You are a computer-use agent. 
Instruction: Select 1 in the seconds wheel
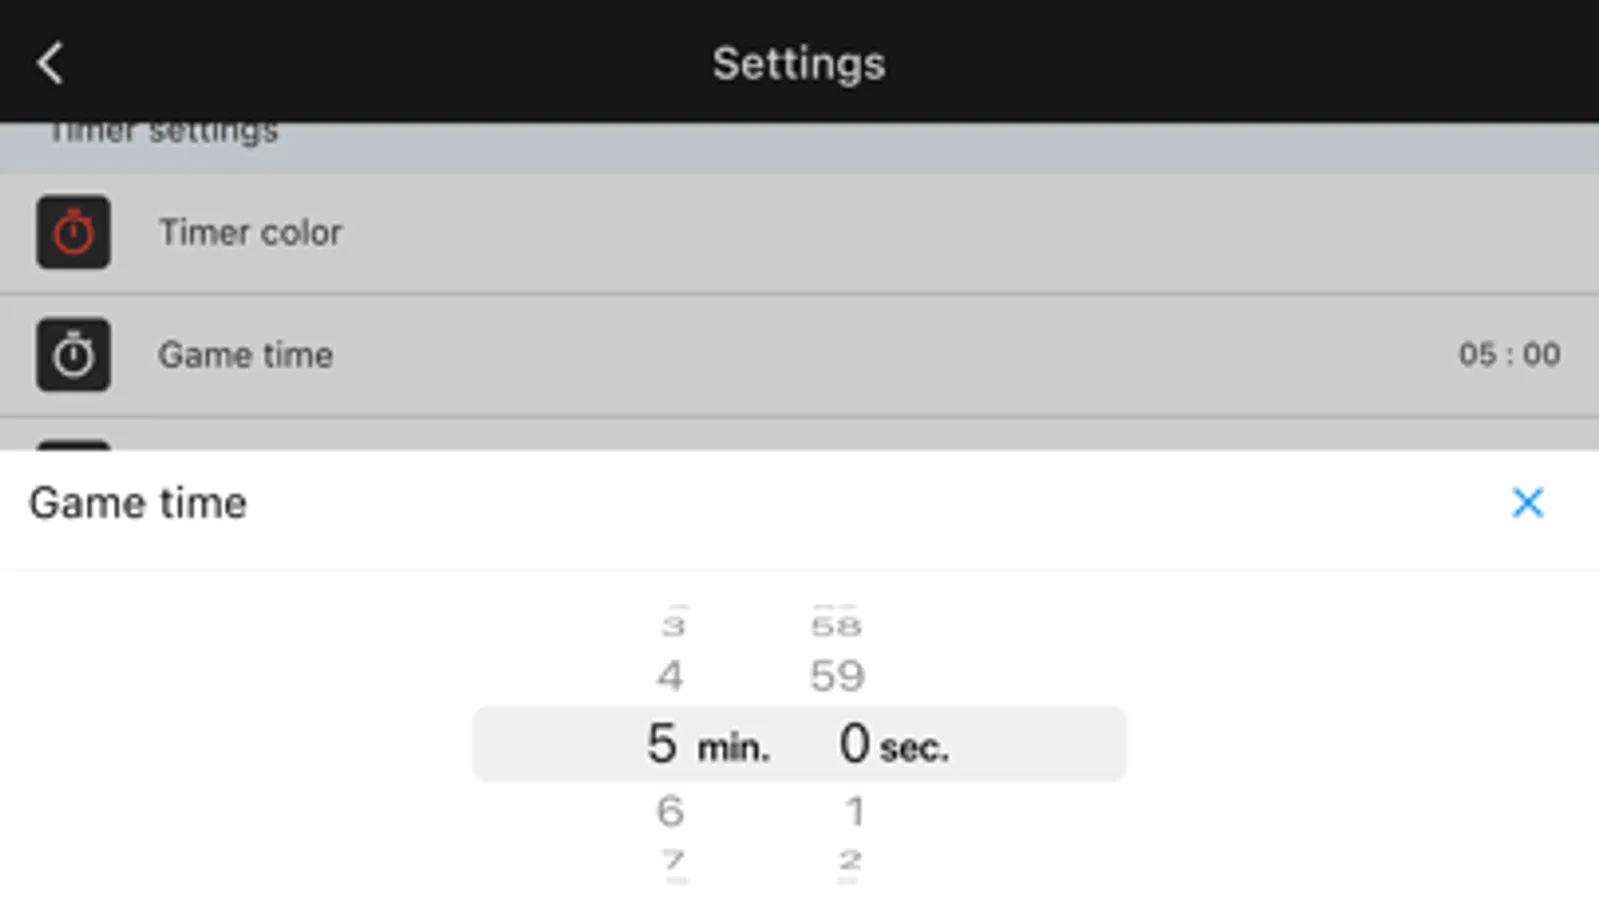[x=853, y=811]
